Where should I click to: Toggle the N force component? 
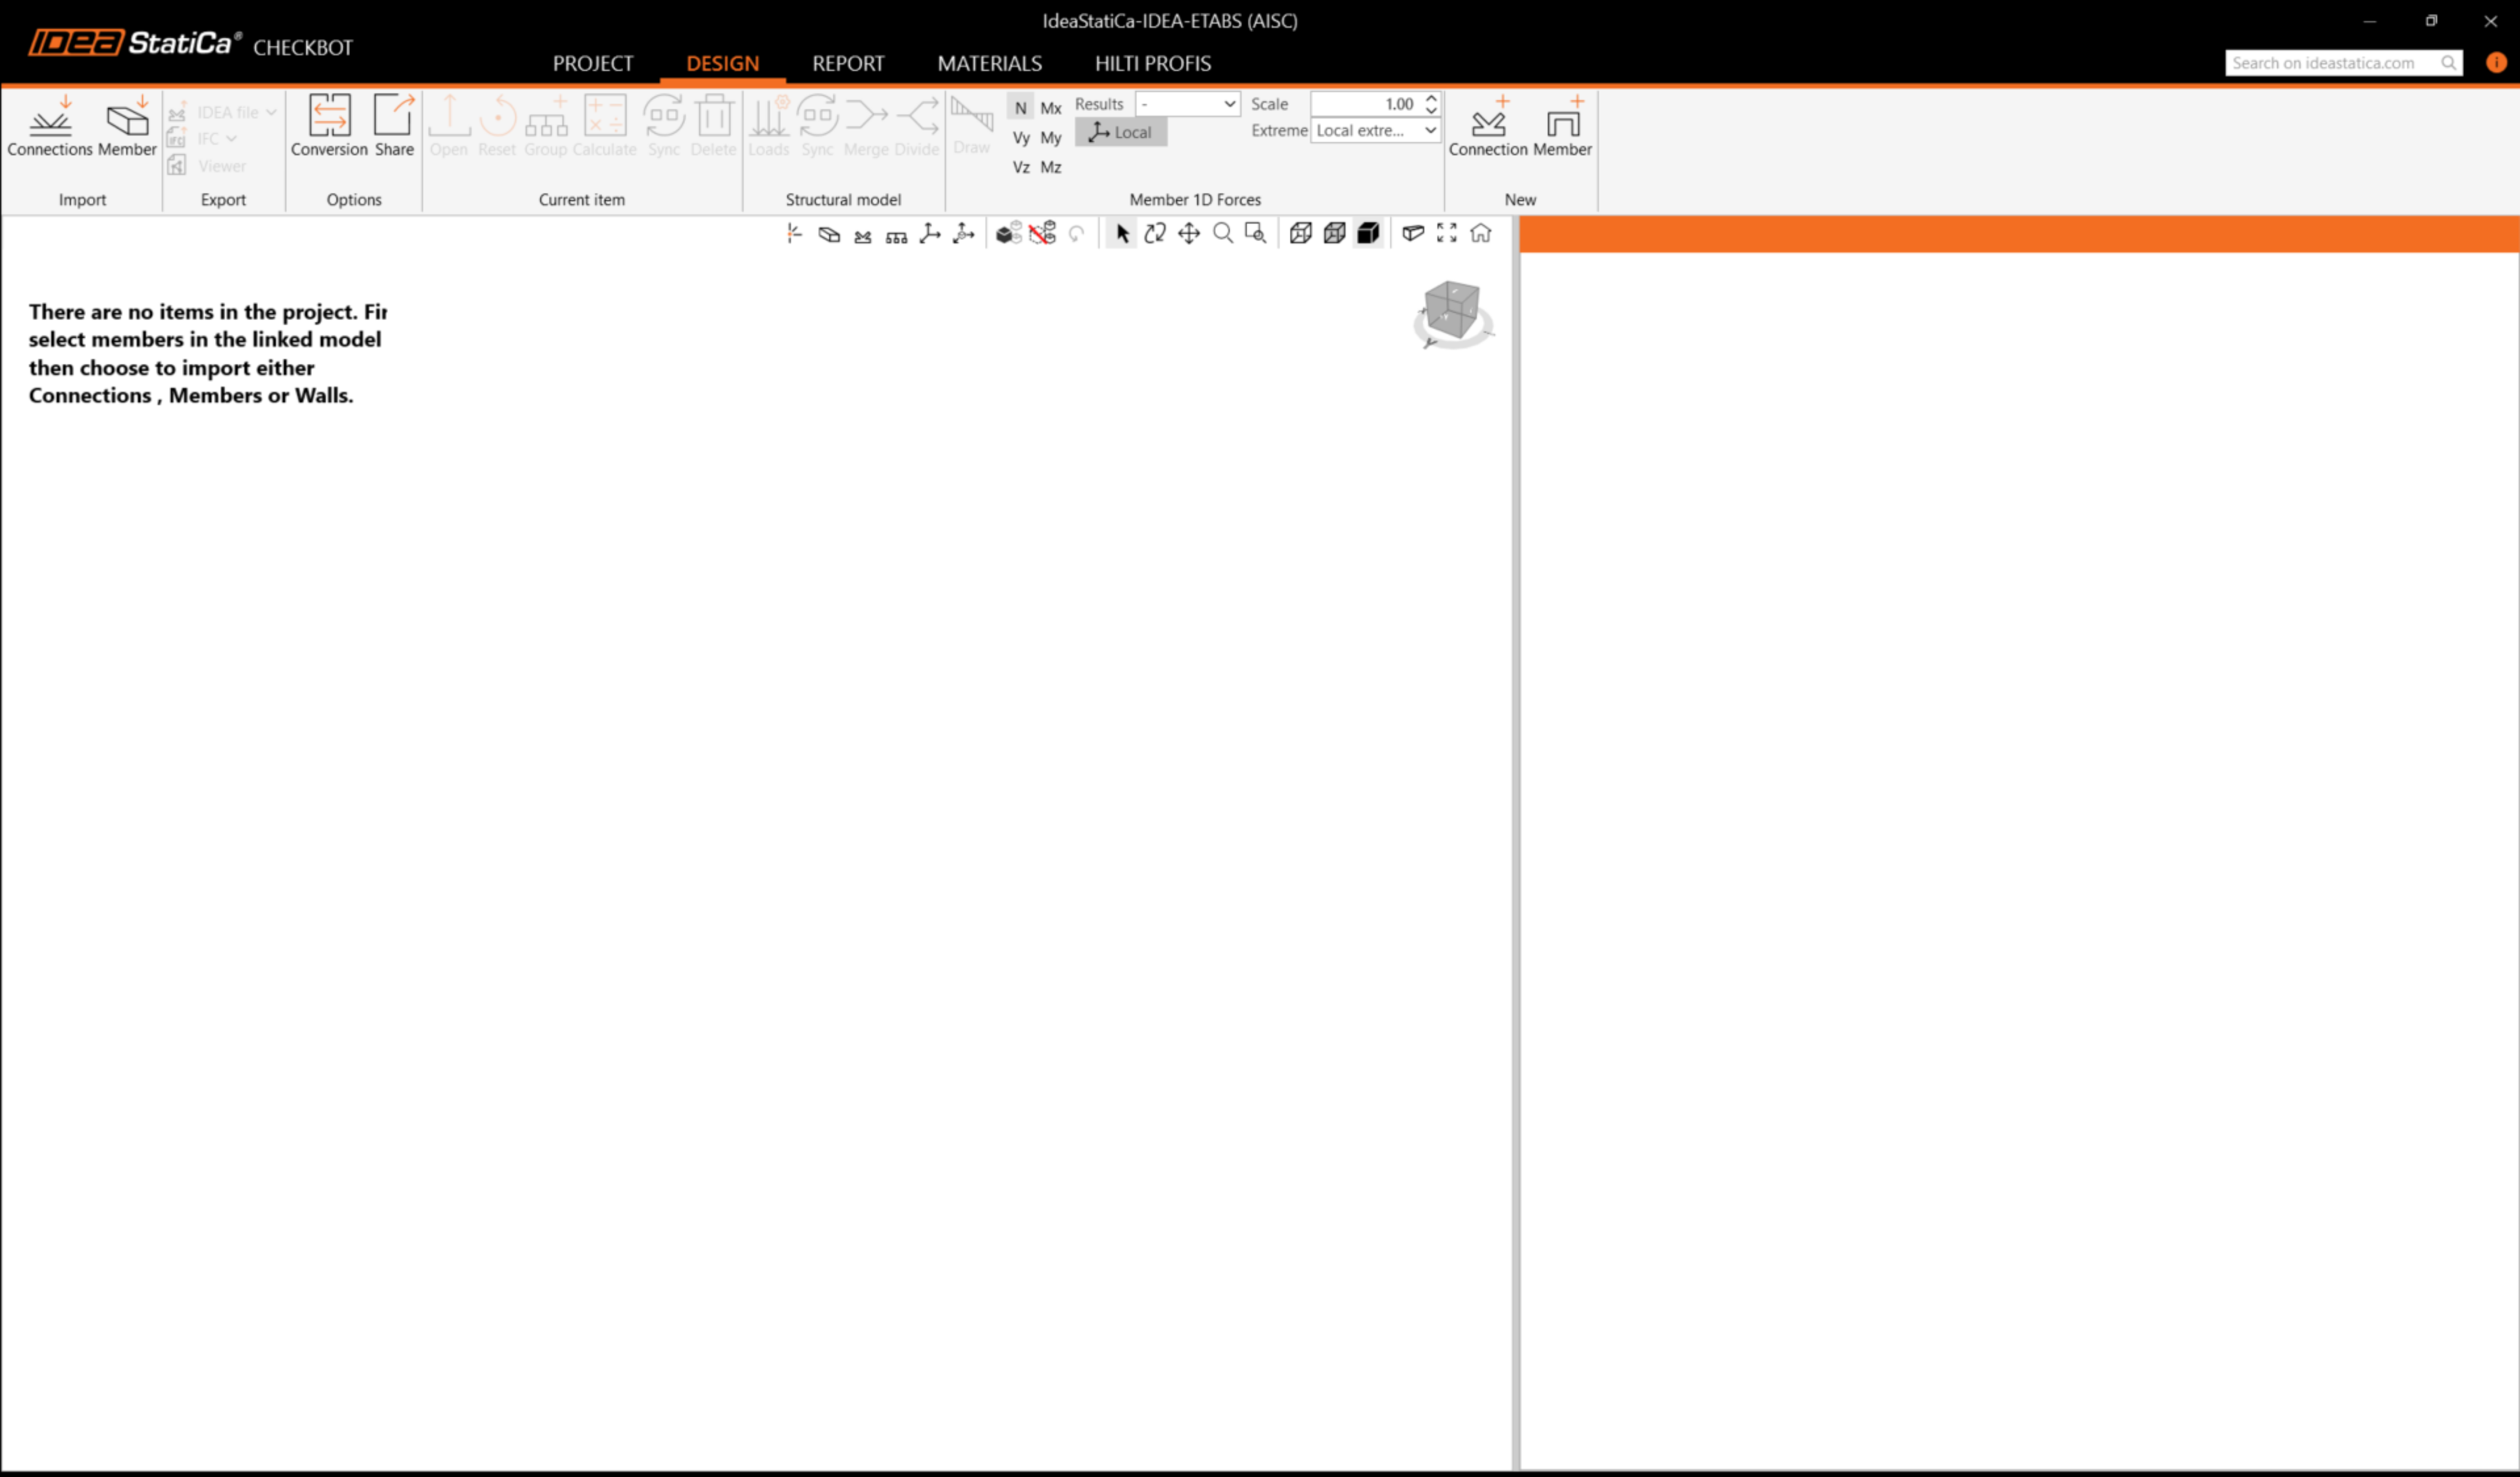[x=1020, y=108]
